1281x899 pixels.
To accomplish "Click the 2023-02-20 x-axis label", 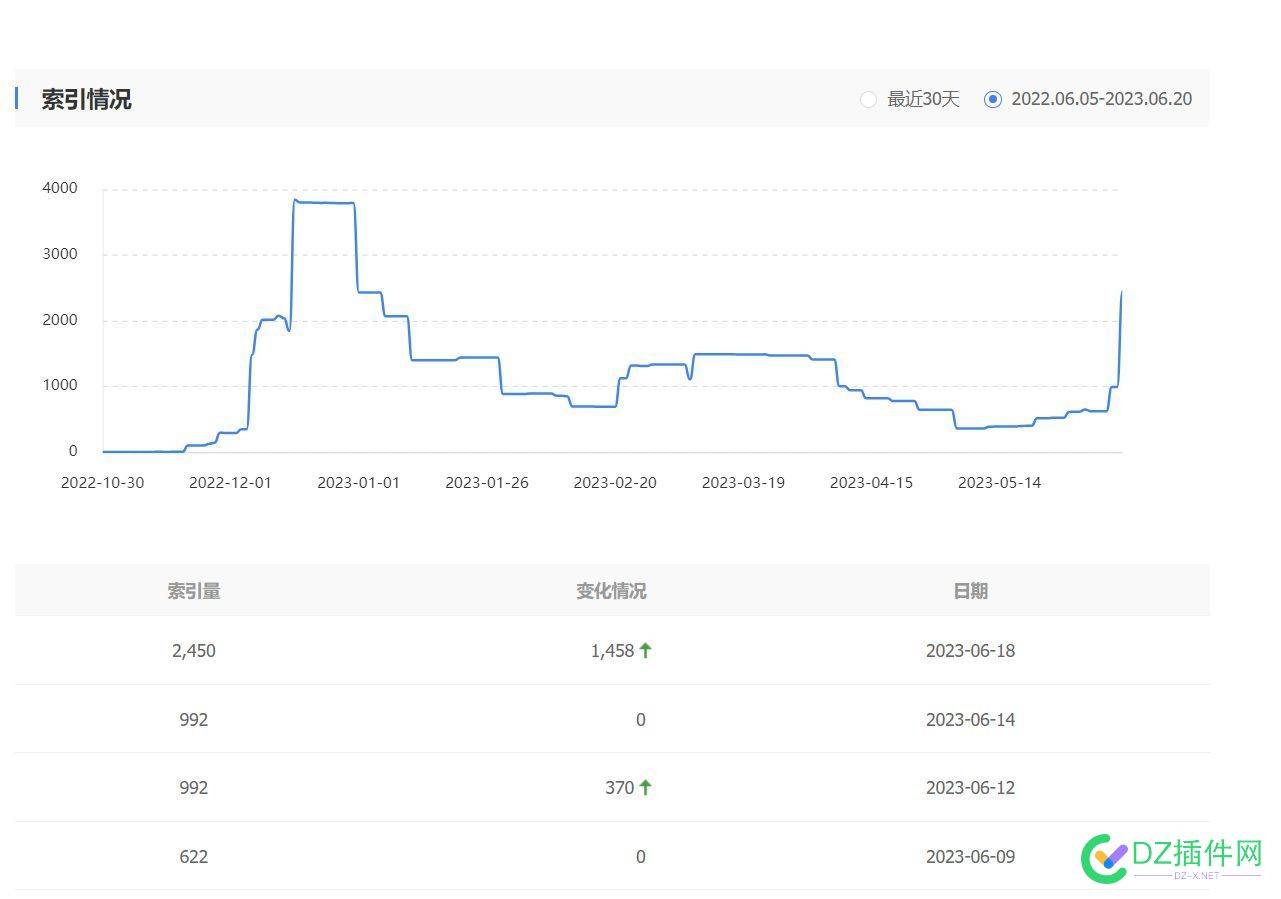I will point(615,483).
